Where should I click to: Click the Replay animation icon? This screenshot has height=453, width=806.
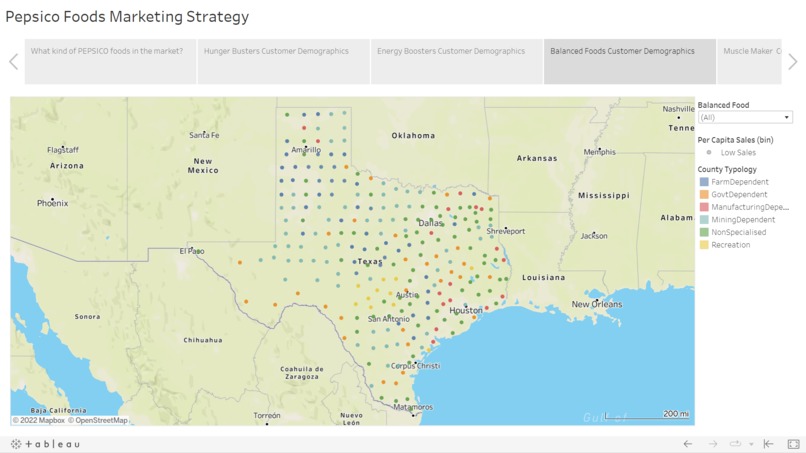coord(736,444)
